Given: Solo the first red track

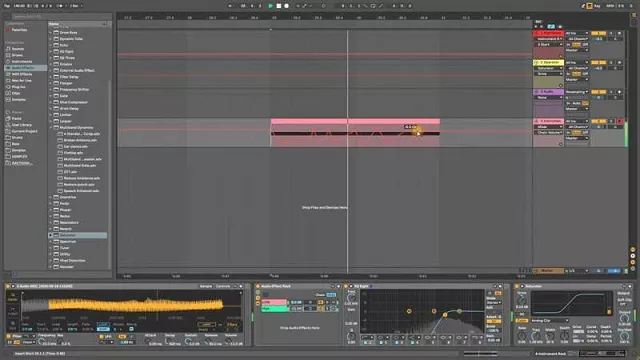Looking at the screenshot, I should pos(611,33).
